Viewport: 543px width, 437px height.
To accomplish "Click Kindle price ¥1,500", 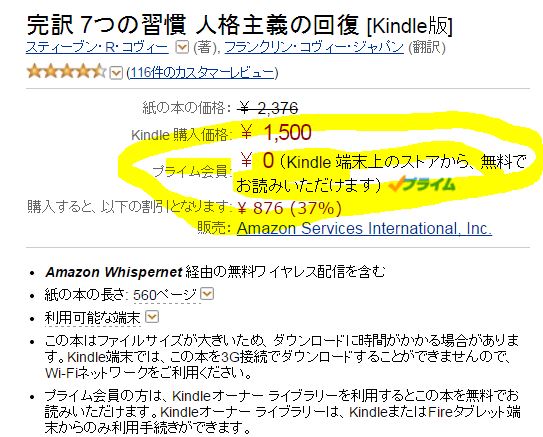I will 276,133.
